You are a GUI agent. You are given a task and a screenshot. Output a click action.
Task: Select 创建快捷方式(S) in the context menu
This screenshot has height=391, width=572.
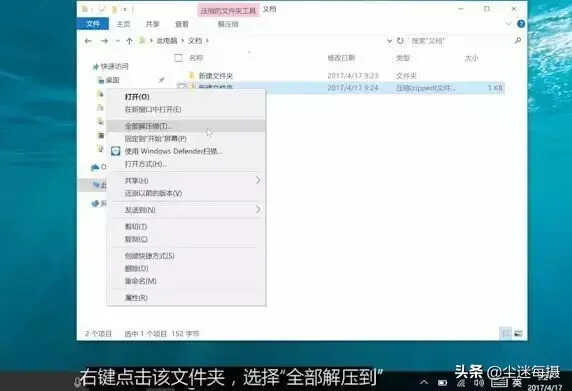(150, 256)
